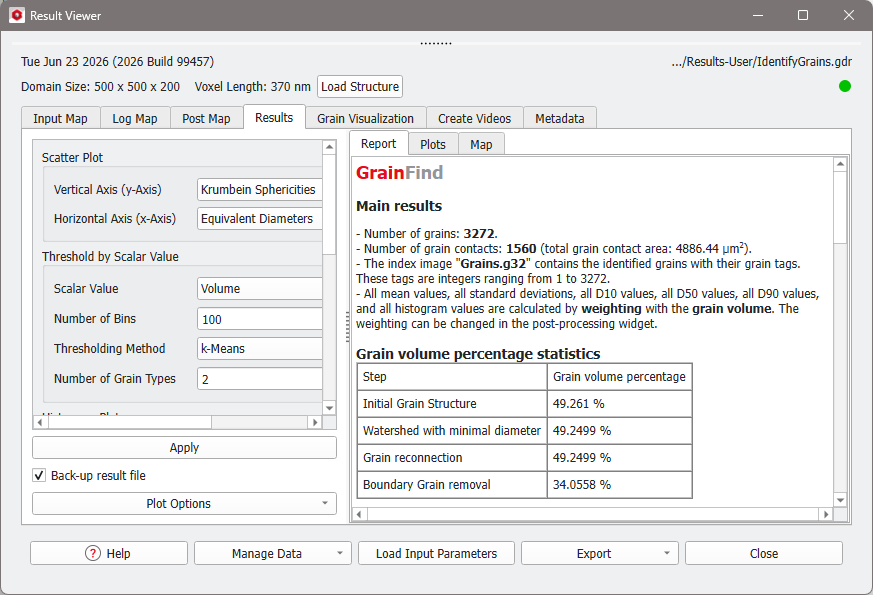Screen dimensions: 873x595
Task: Minimize the Result Viewer window
Action: click(758, 15)
